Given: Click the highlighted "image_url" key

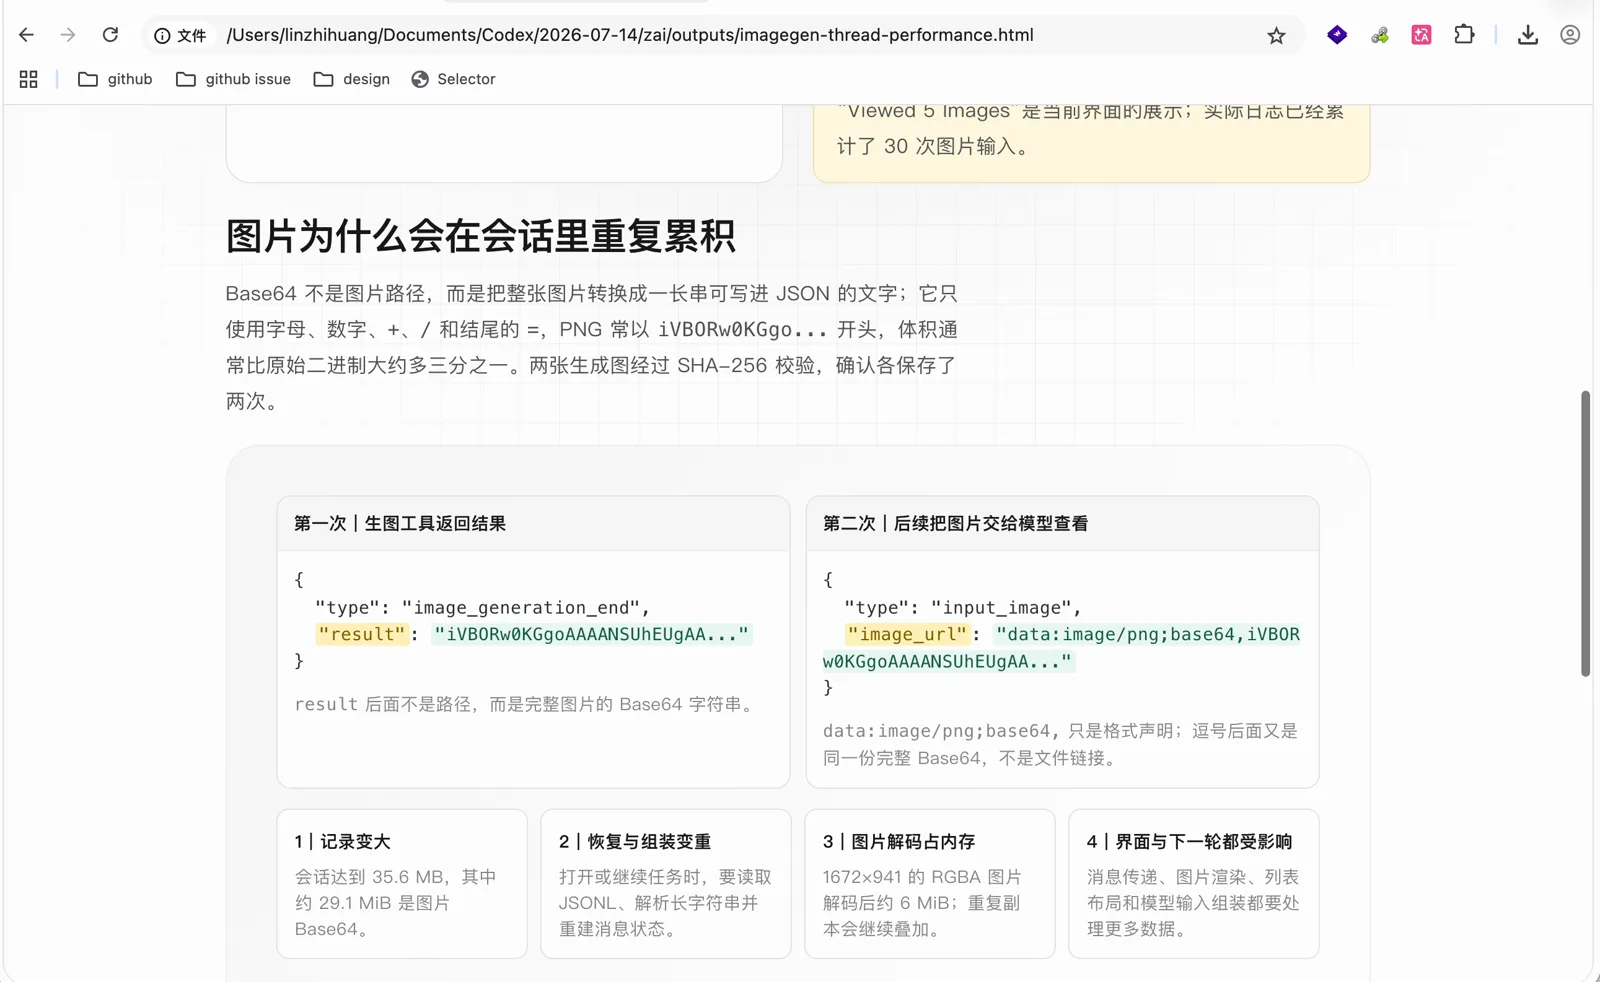Looking at the screenshot, I should (906, 634).
